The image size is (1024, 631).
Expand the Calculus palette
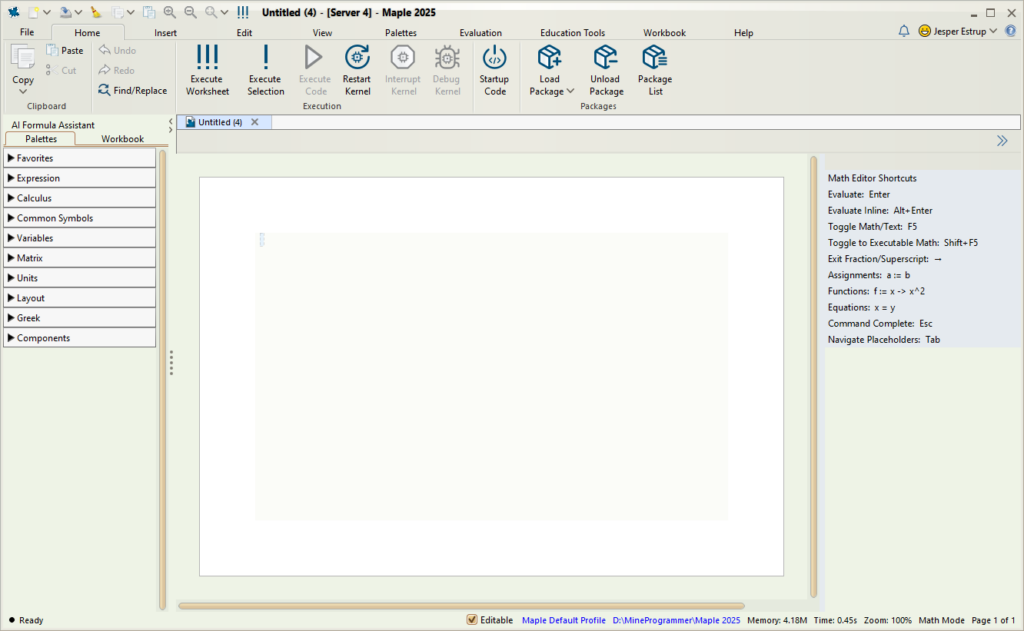click(80, 198)
